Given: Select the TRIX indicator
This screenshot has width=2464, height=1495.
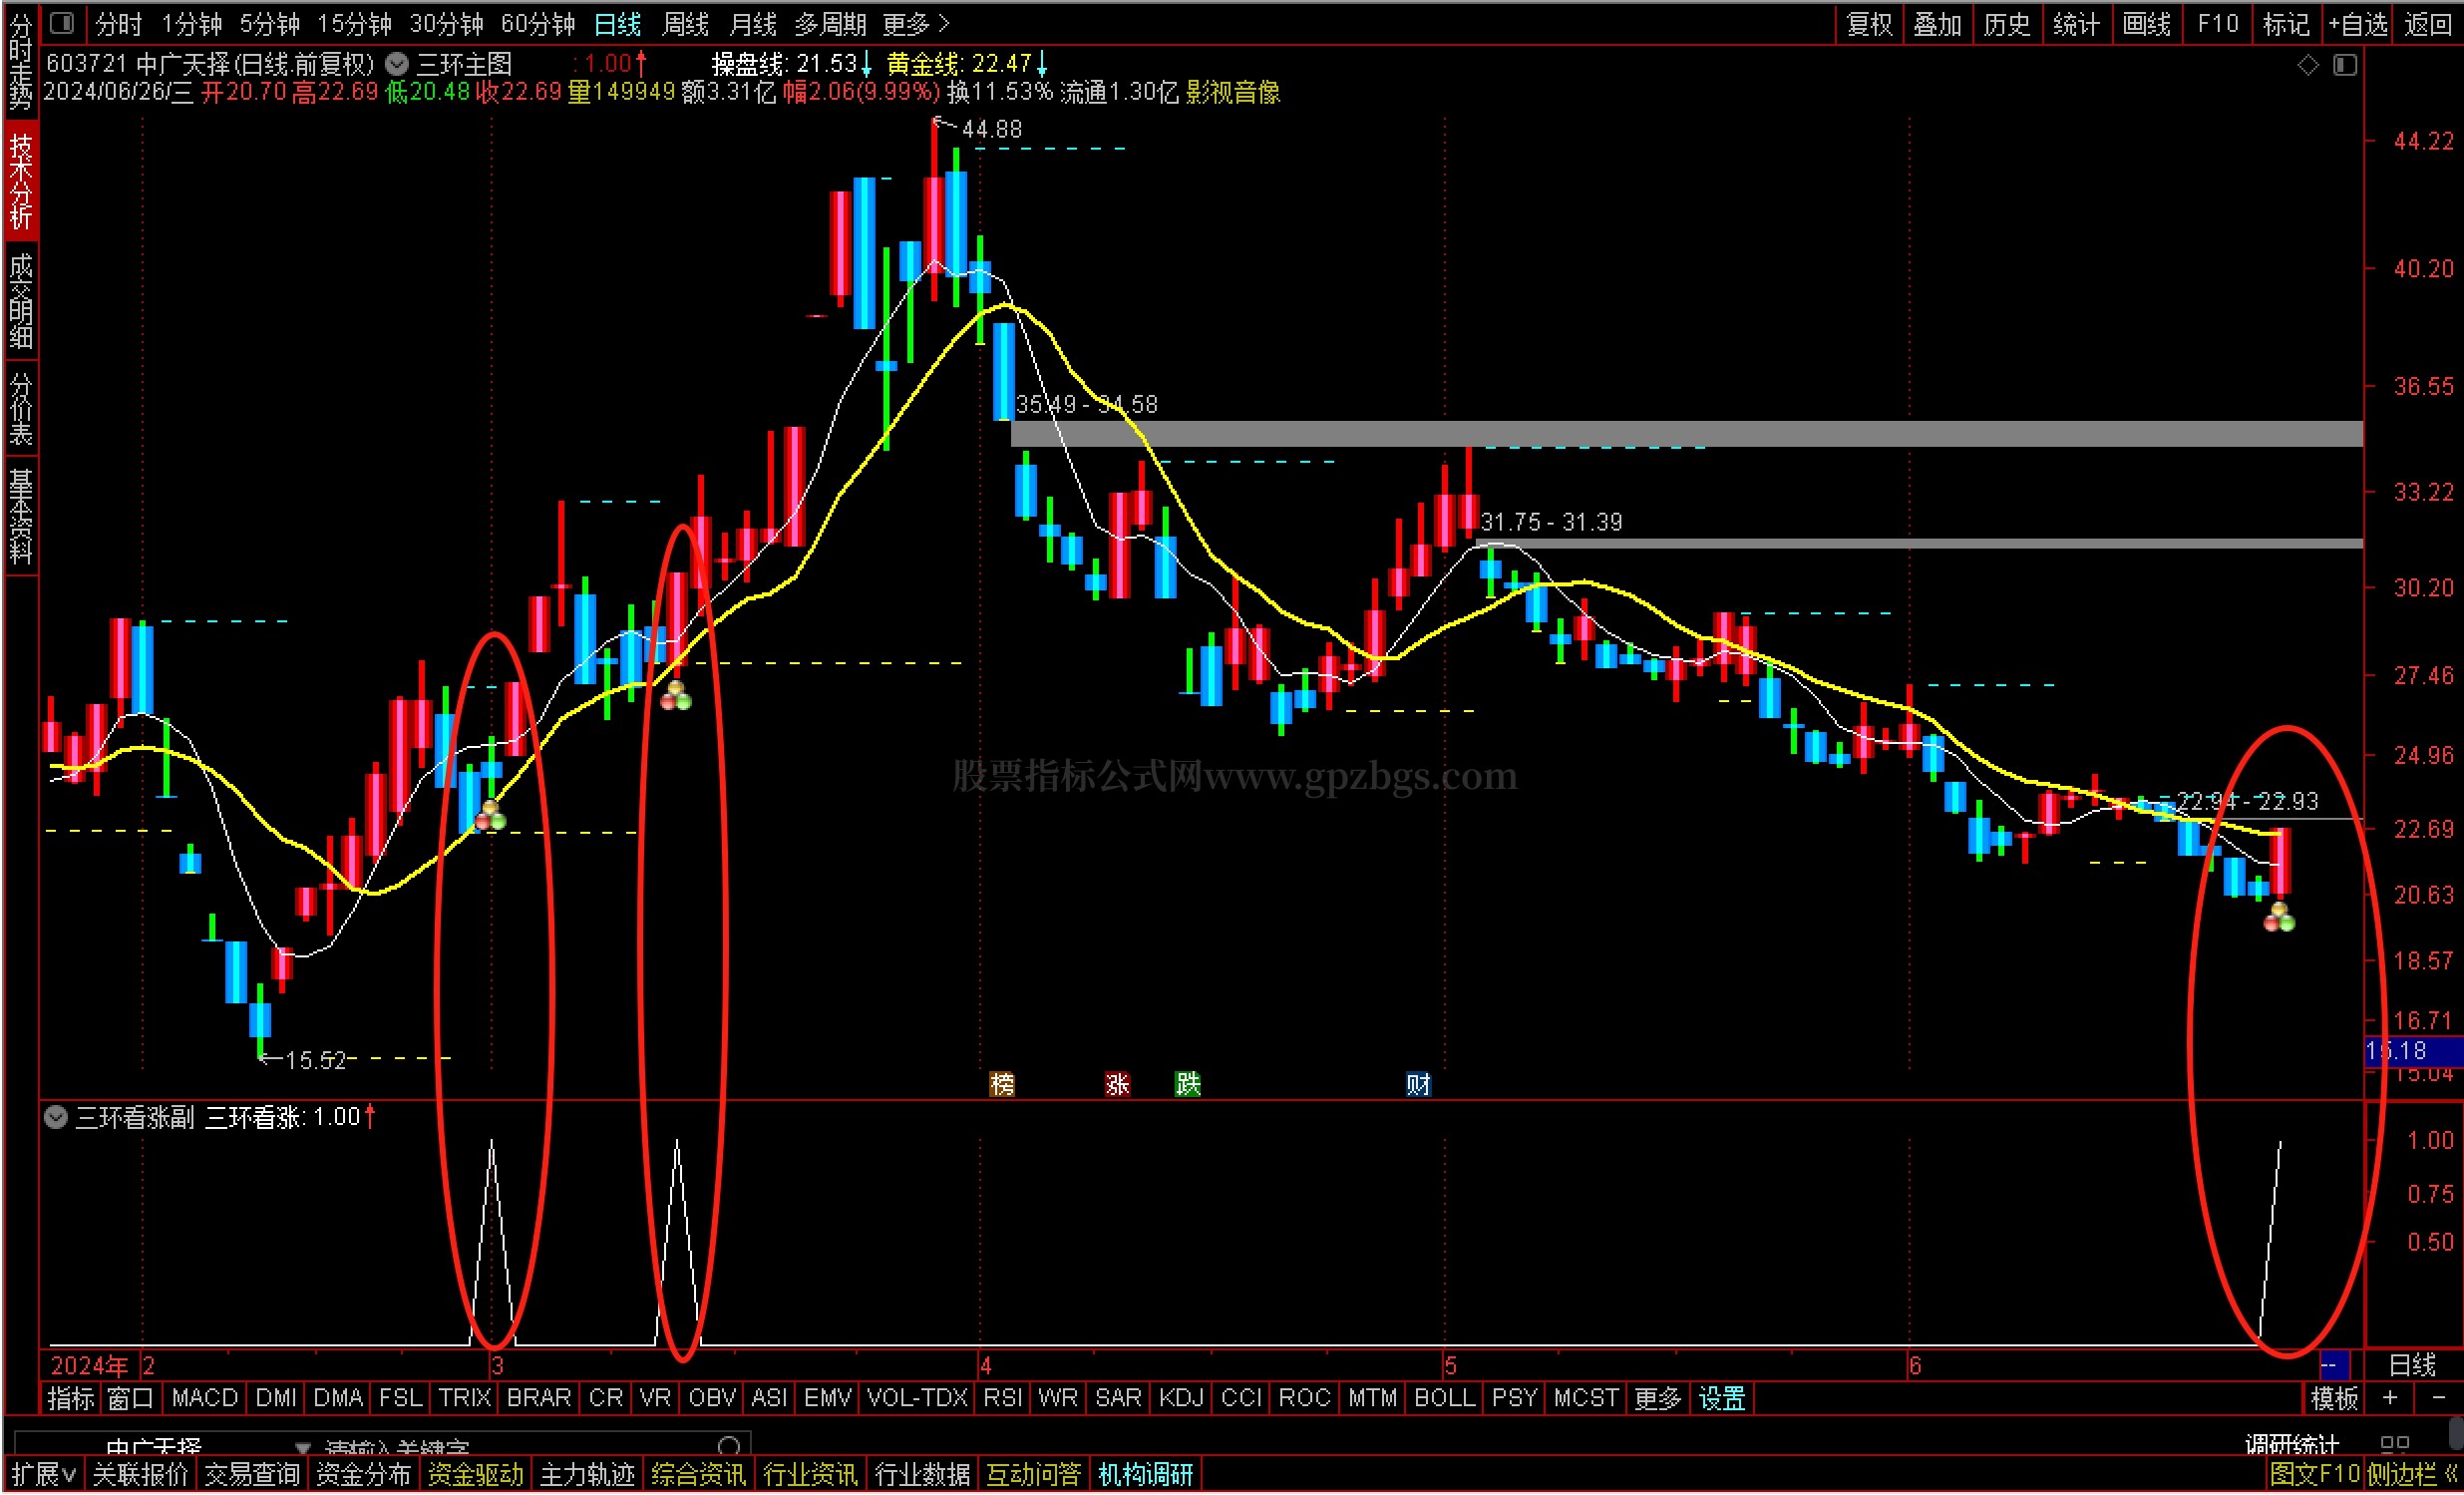Looking at the screenshot, I should (465, 1398).
